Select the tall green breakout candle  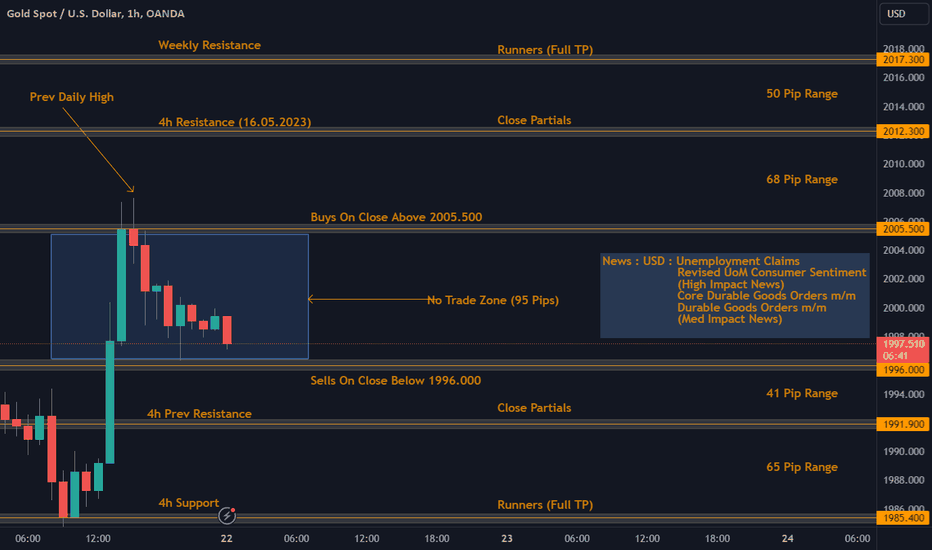pyautogui.click(x=110, y=402)
